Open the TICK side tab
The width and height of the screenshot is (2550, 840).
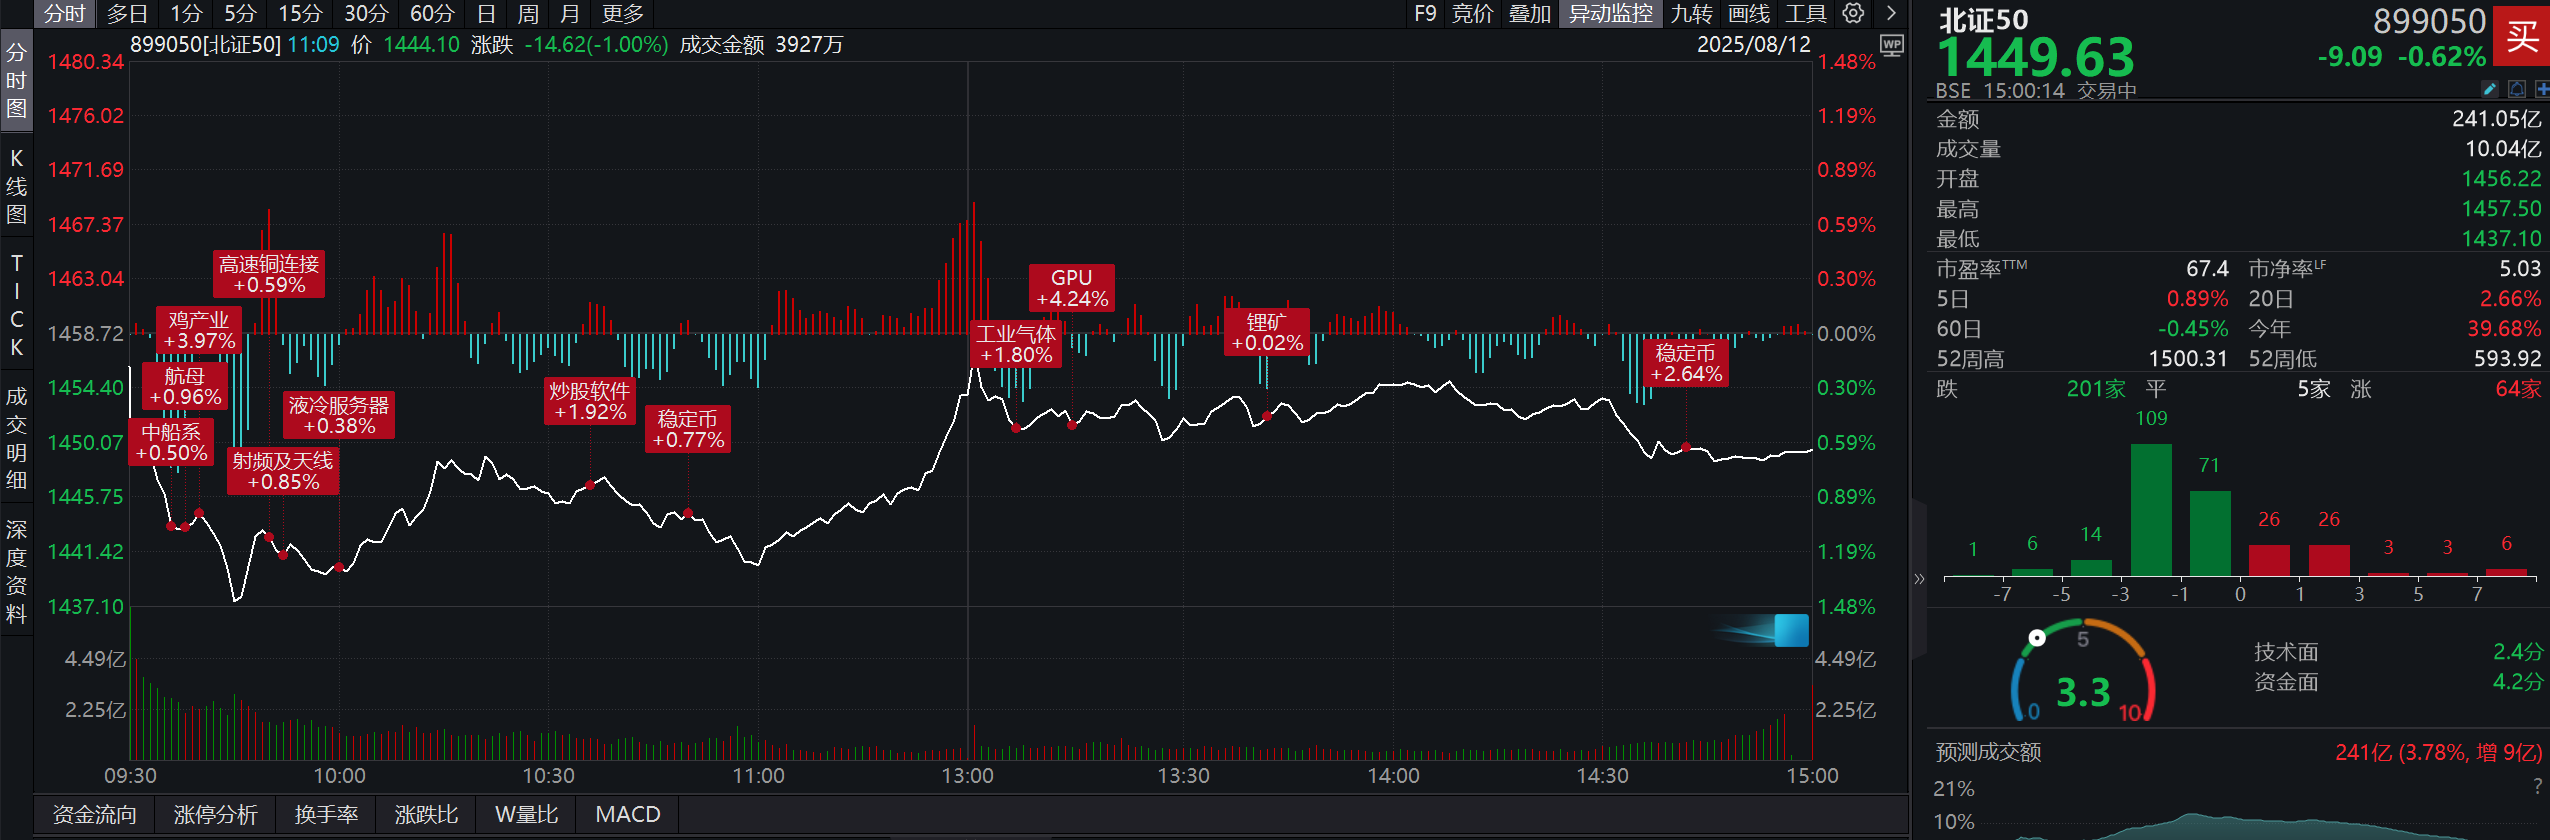[16, 305]
